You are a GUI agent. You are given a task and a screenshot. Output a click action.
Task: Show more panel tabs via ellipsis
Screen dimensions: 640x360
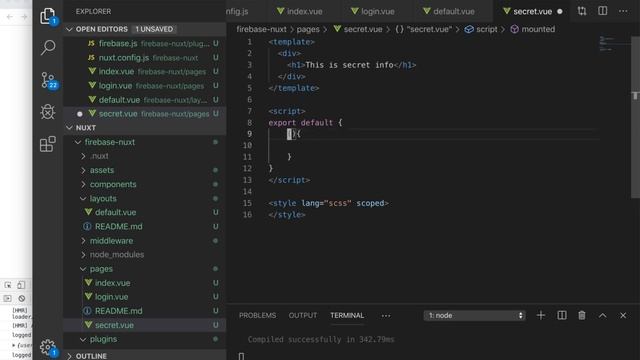coord(386,316)
